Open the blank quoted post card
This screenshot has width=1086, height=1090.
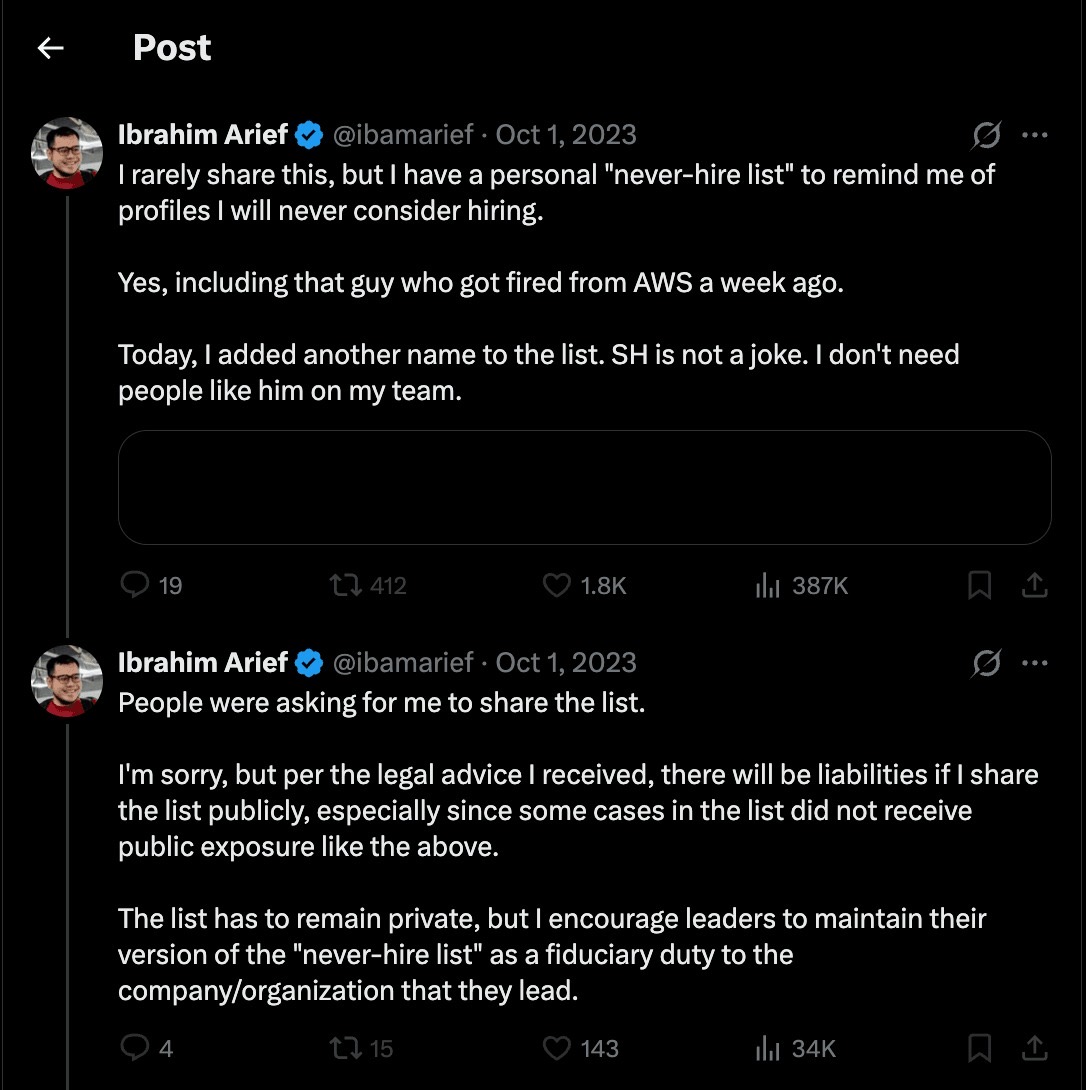(584, 487)
